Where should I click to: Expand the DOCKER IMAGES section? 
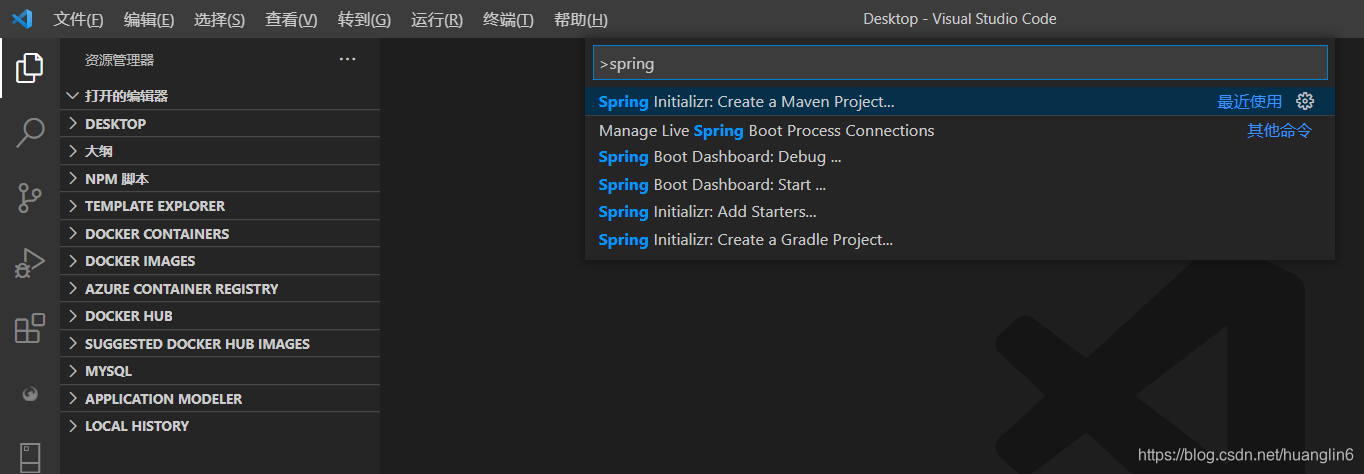click(x=220, y=261)
